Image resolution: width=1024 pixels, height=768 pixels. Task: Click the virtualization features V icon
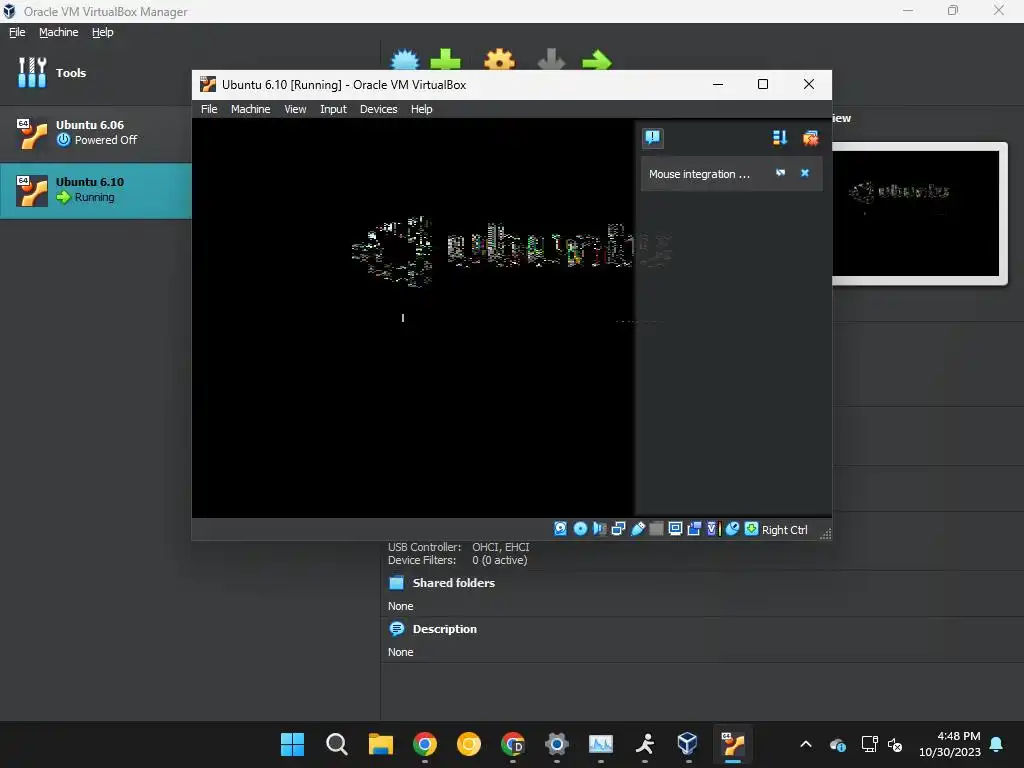(x=712, y=529)
